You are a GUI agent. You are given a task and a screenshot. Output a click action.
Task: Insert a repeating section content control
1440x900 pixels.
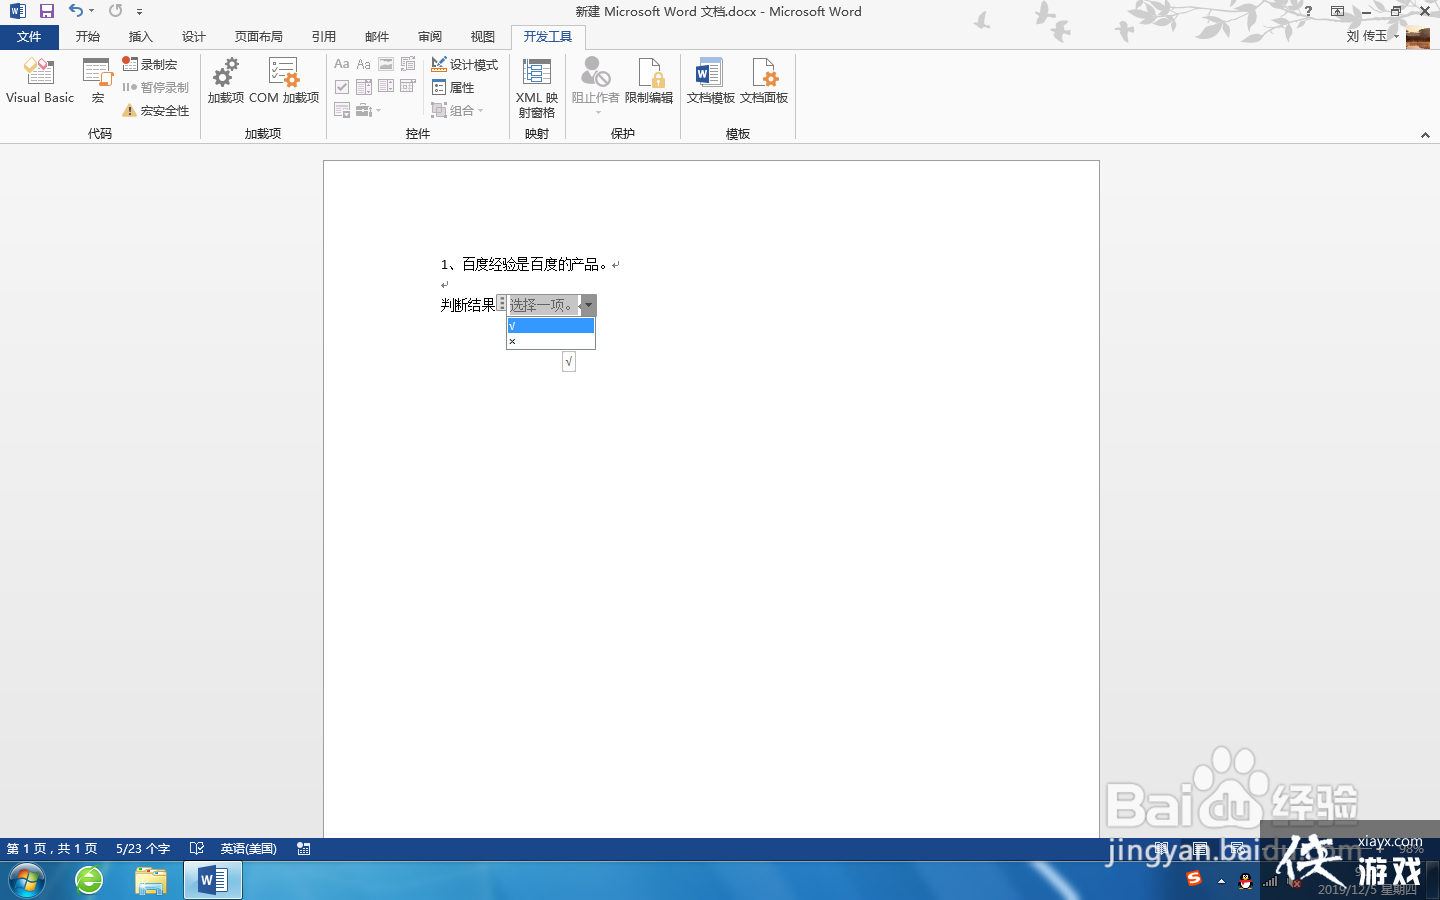pos(342,110)
